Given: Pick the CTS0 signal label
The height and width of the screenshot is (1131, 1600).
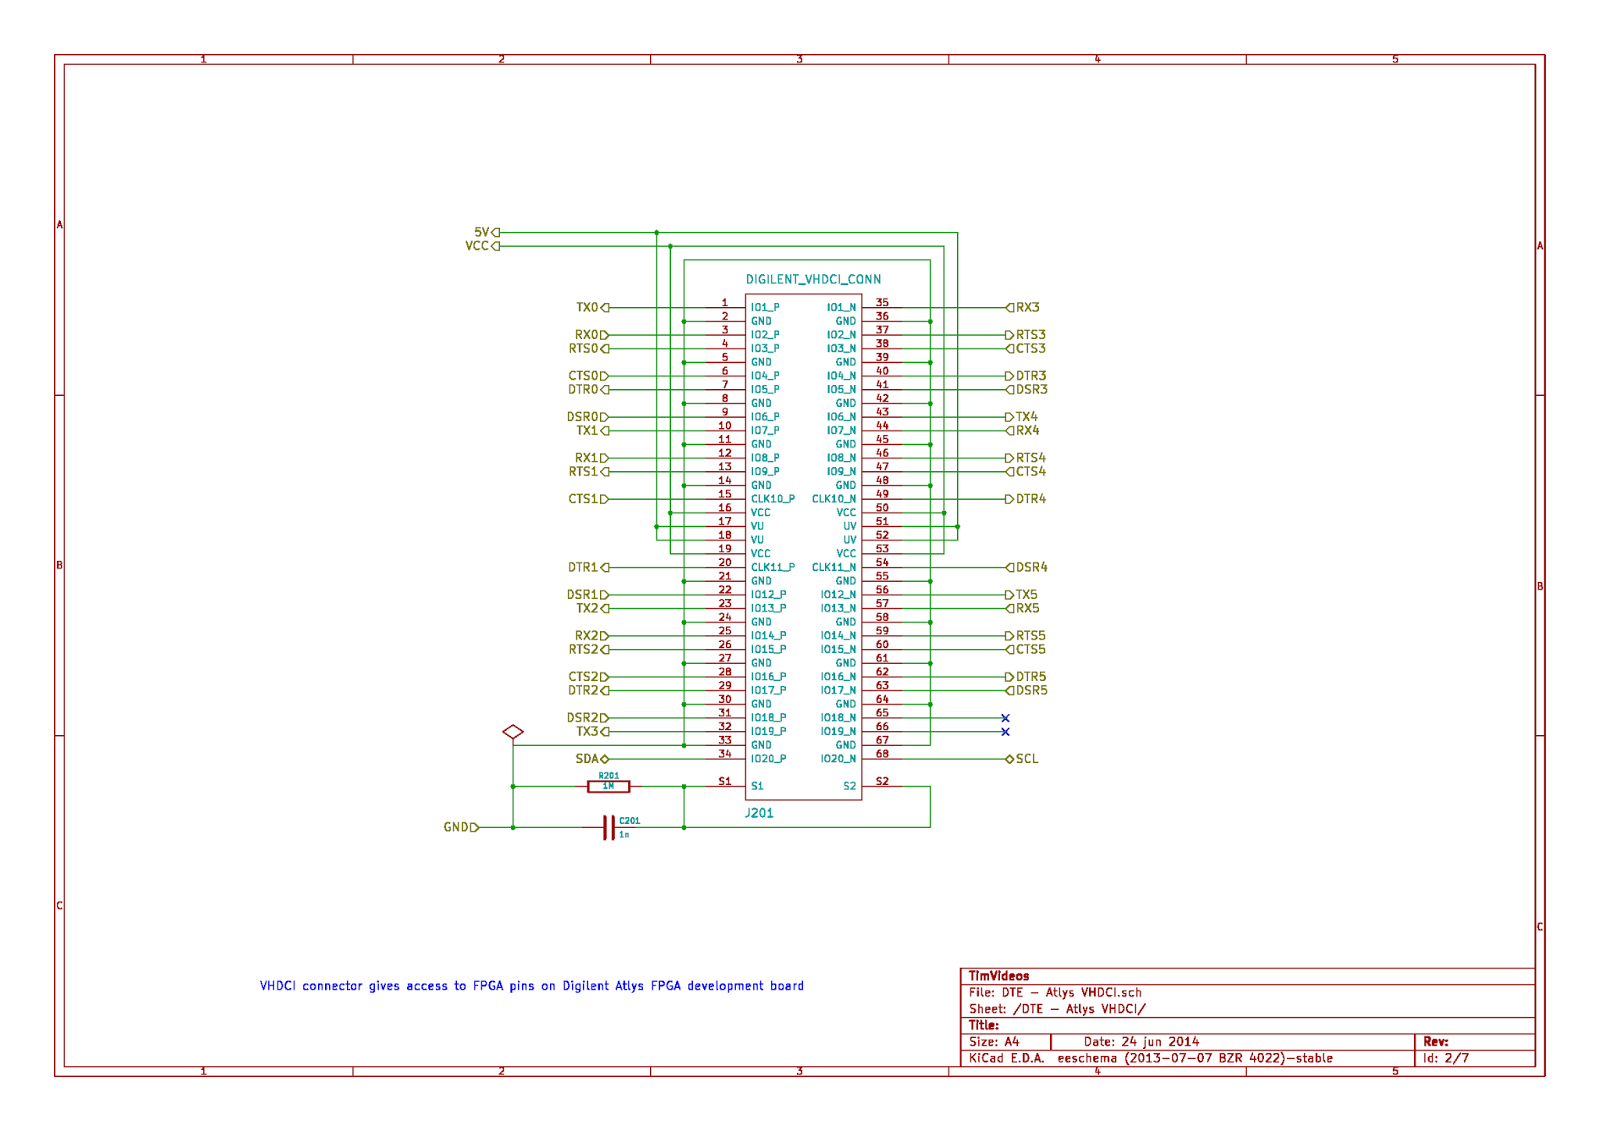Looking at the screenshot, I should (x=588, y=376).
